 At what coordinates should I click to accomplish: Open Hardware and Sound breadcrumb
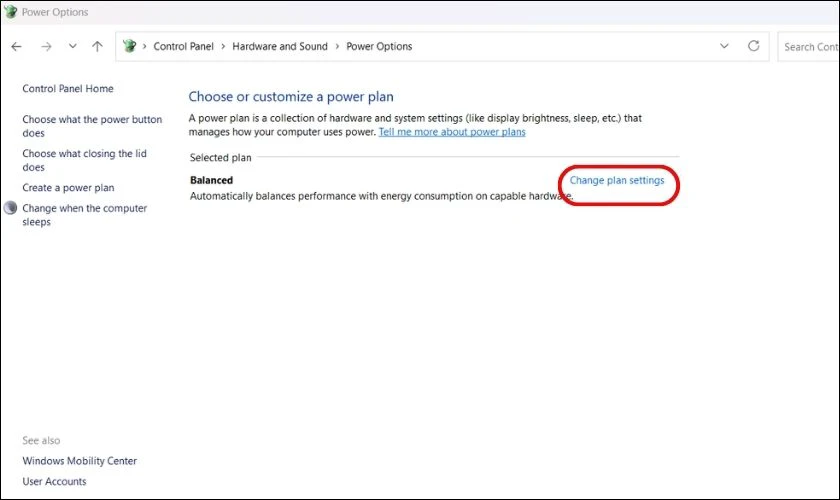click(280, 47)
